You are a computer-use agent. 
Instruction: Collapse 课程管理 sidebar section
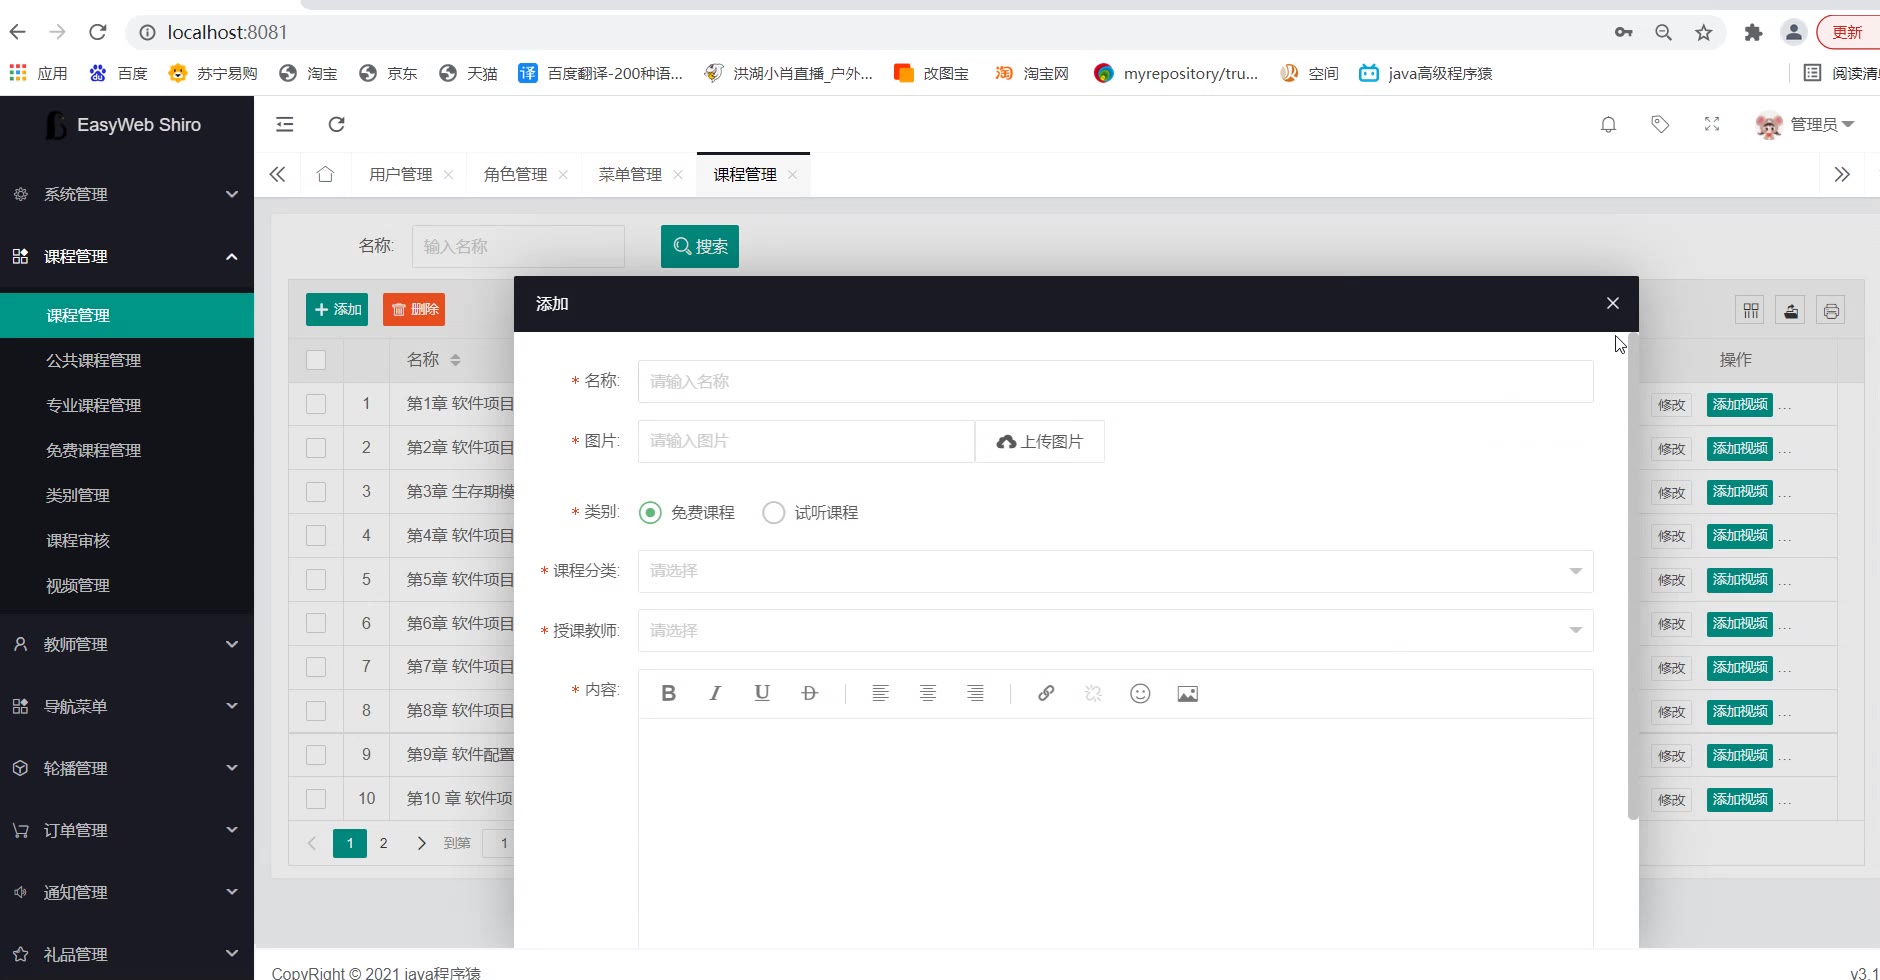coord(126,256)
